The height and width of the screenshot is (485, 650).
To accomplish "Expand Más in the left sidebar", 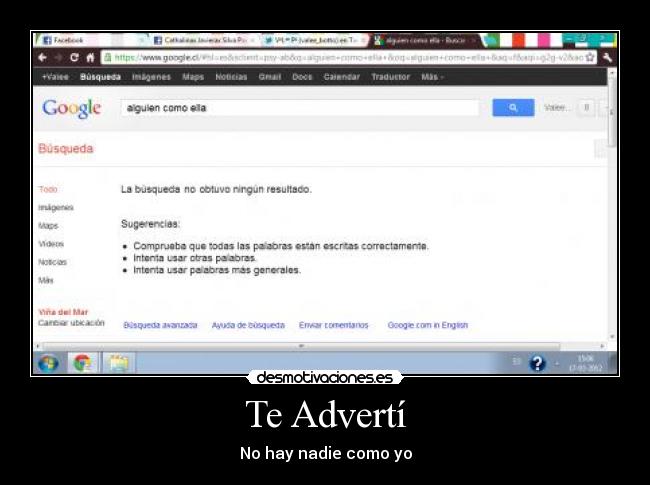I will pos(46,280).
